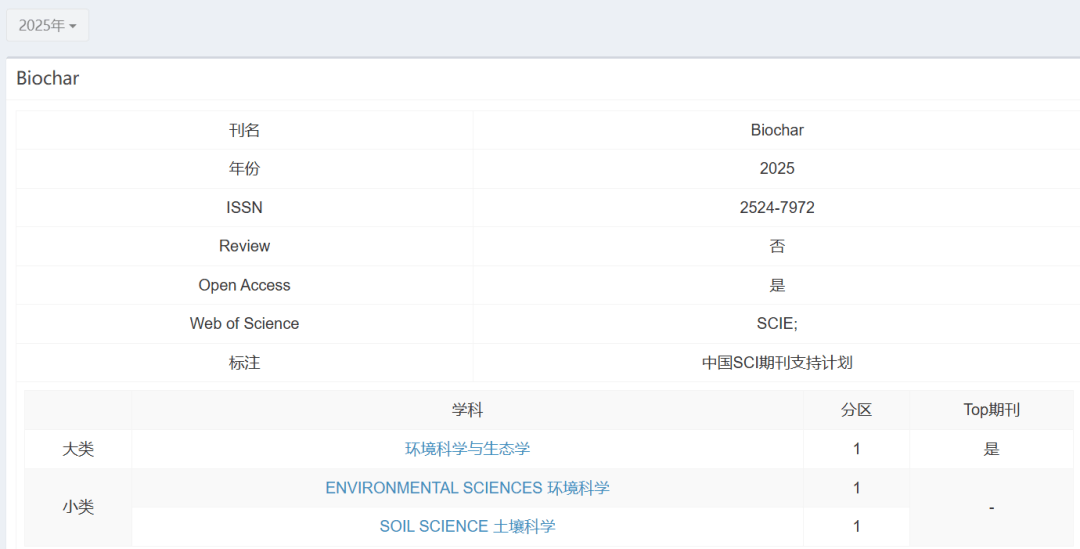1080x549 pixels.
Task: Click the 学科 column header
Action: tap(468, 411)
